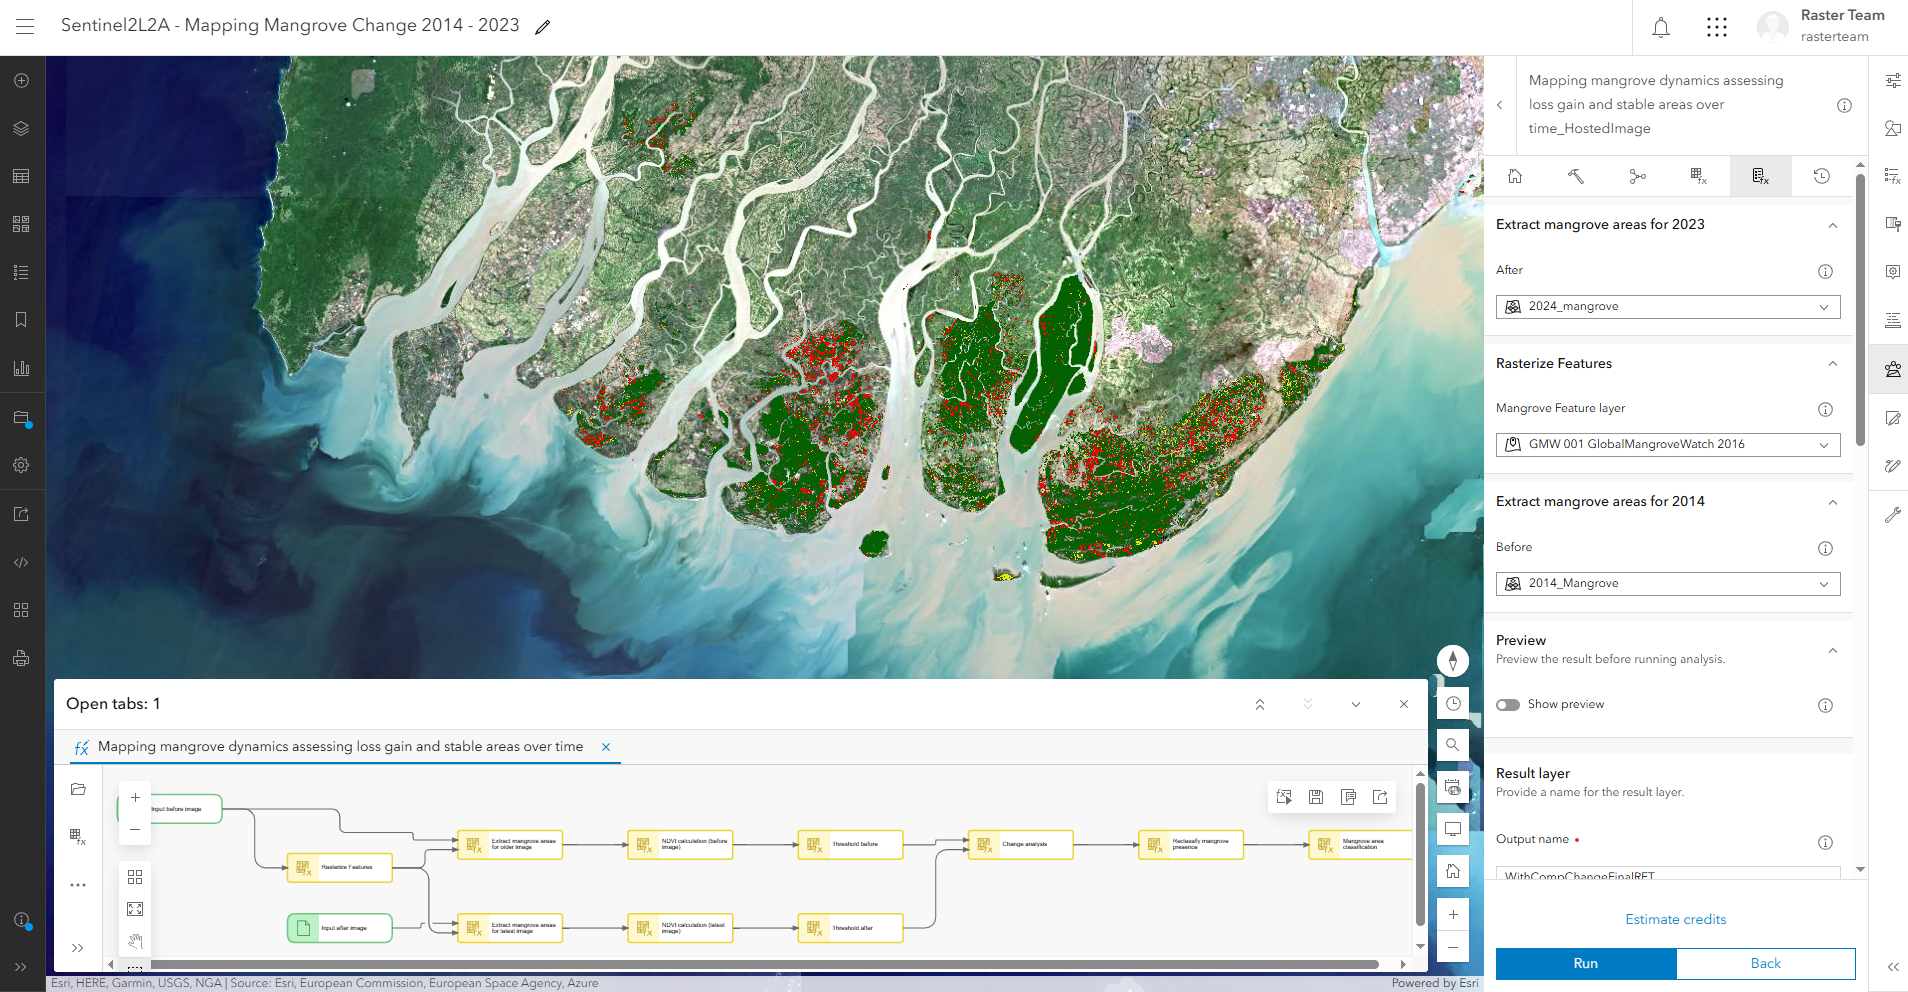Click the auto-layout grid icon in editor

[135, 877]
